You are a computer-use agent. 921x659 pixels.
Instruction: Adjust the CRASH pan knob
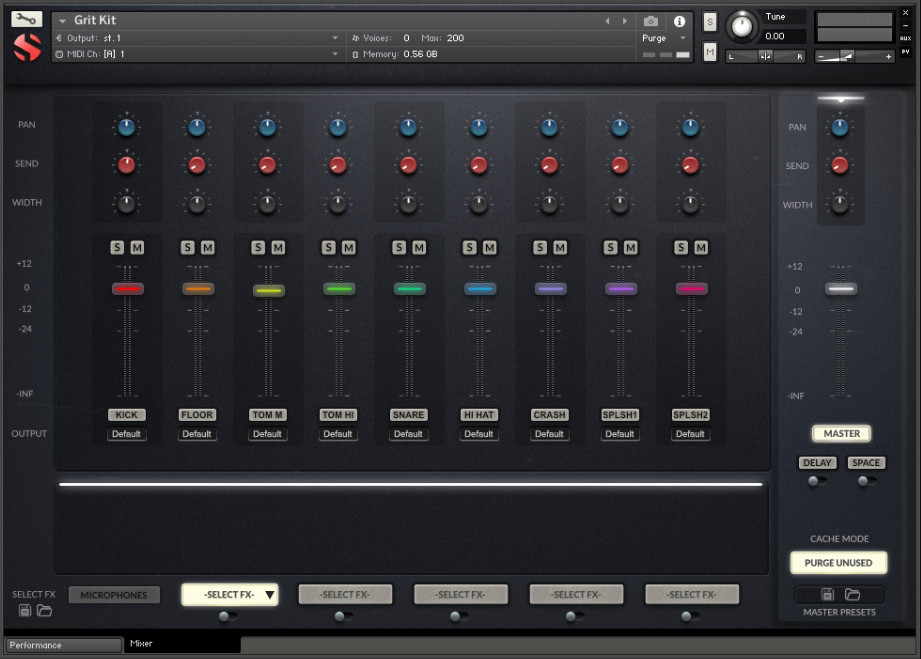549,127
